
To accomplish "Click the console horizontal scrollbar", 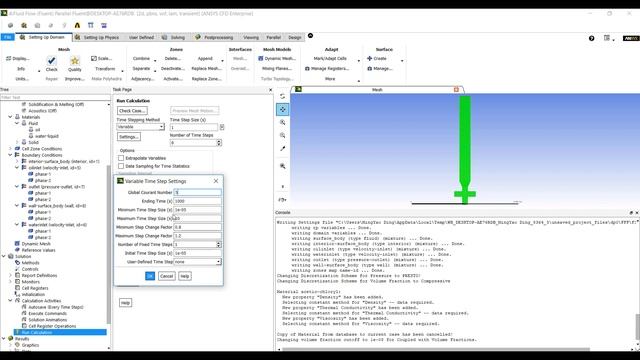I will coord(436,349).
